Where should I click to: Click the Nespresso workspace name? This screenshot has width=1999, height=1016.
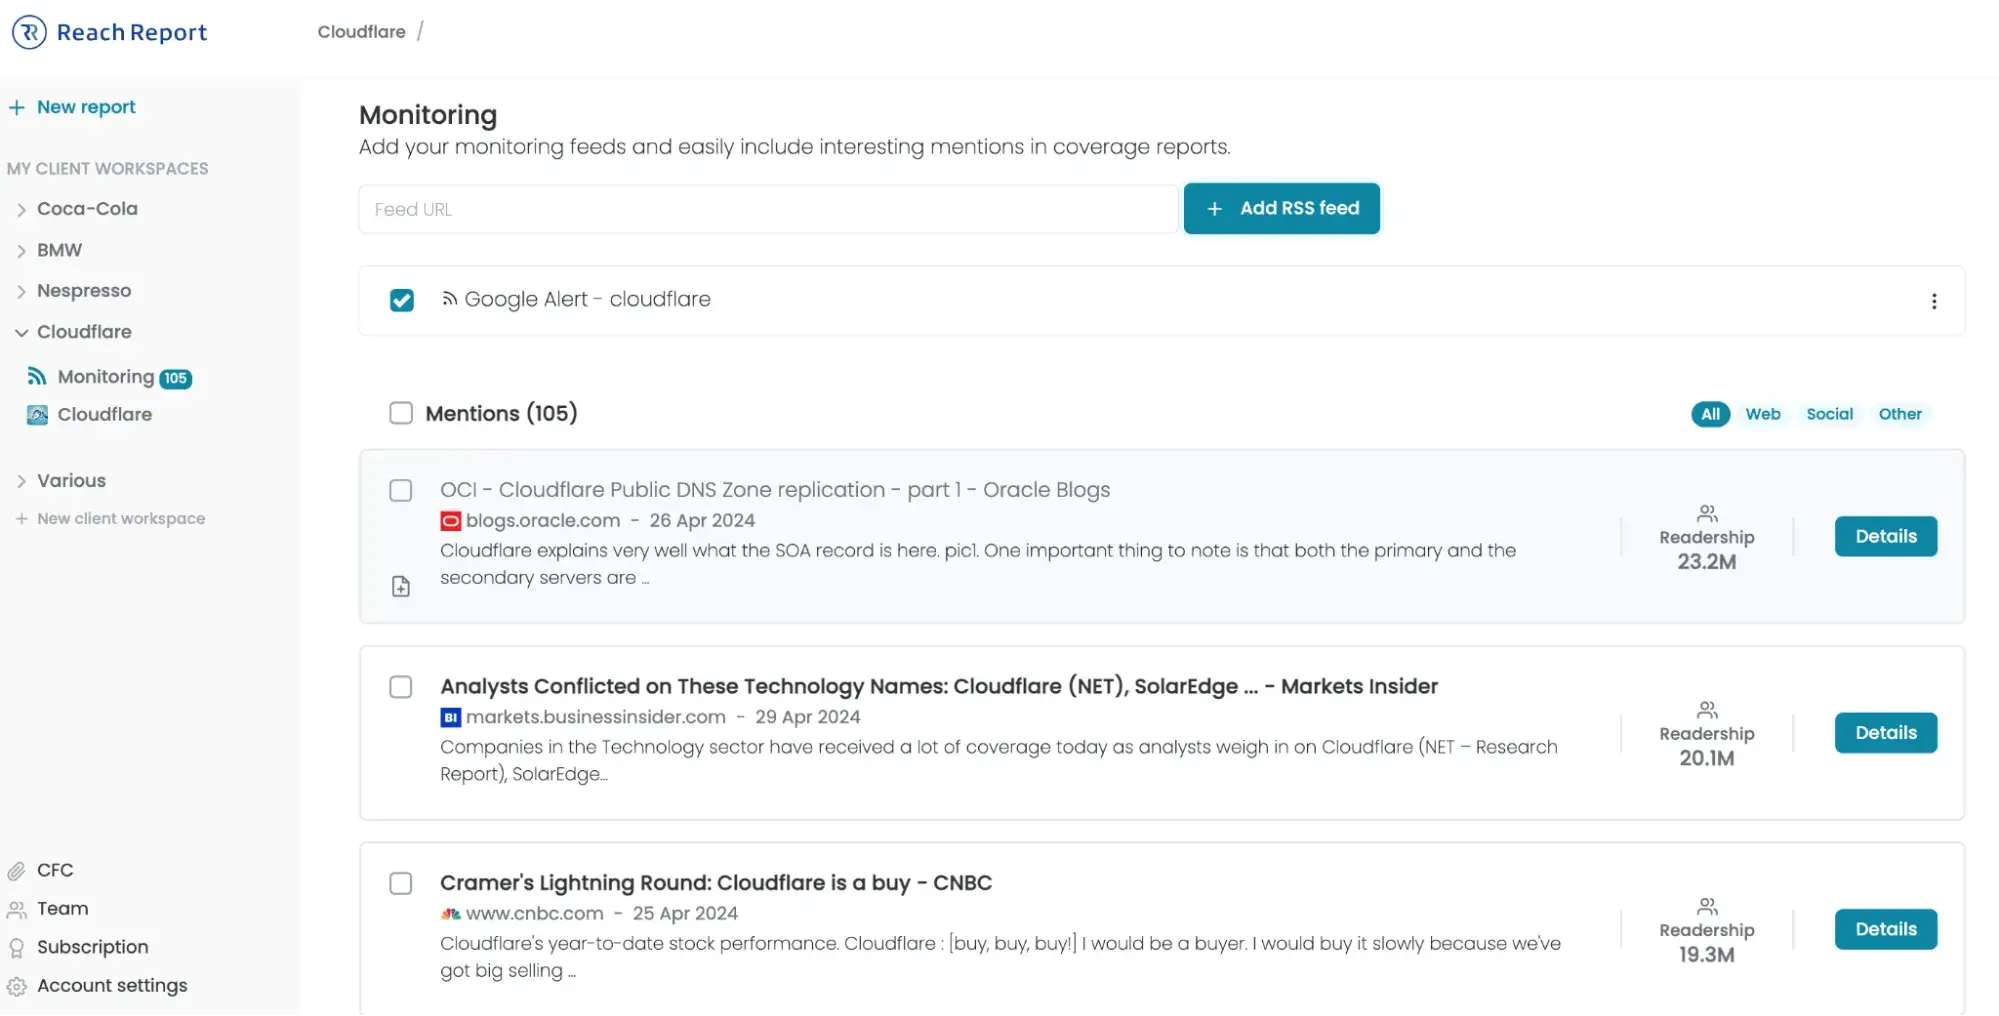(84, 291)
